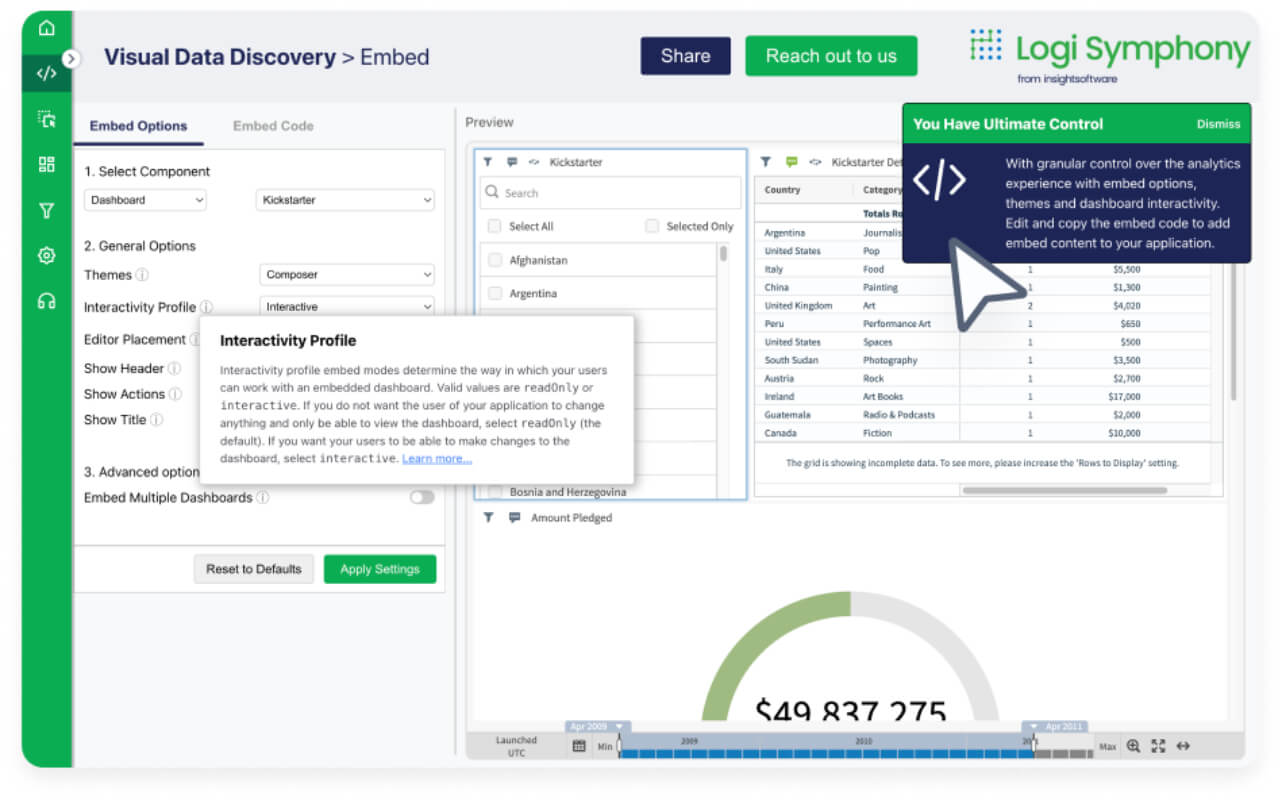Click the Show Actions info icon

(175, 394)
